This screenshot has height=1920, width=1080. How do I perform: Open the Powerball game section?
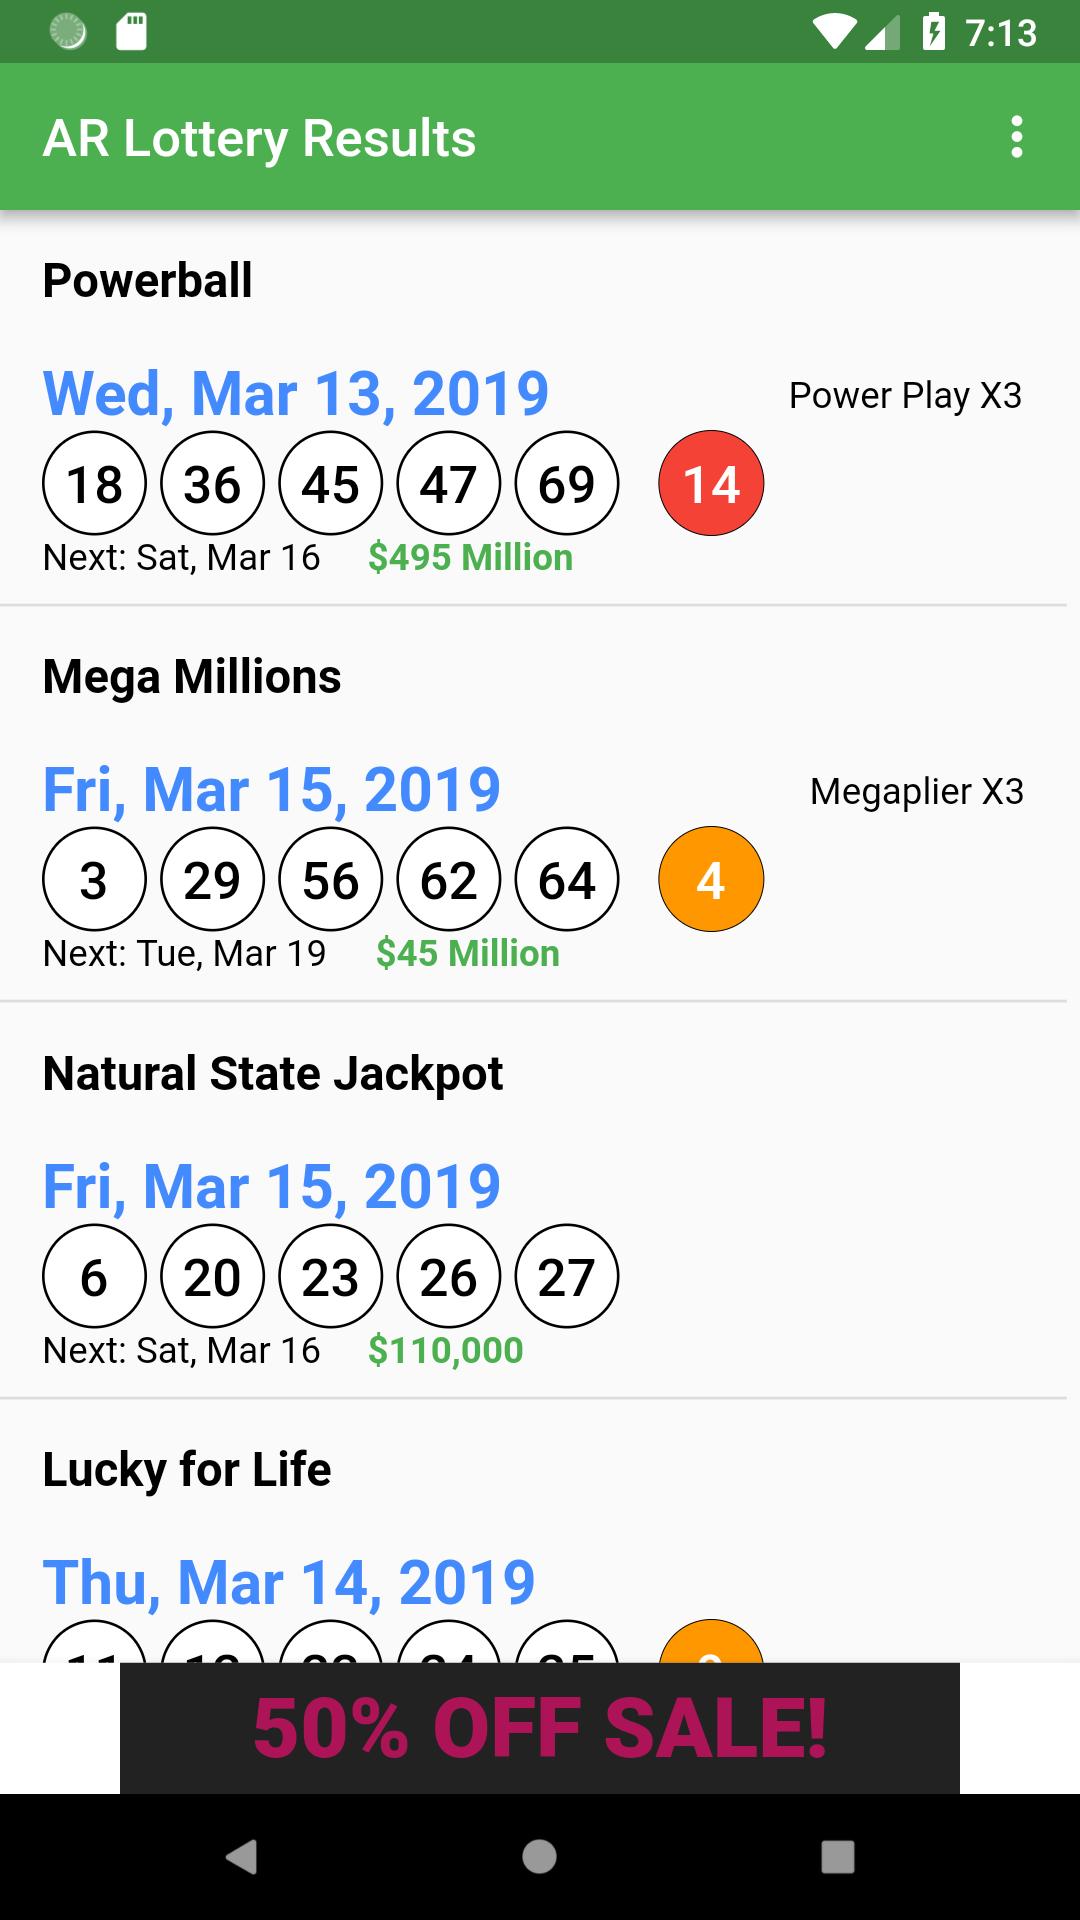click(x=148, y=280)
